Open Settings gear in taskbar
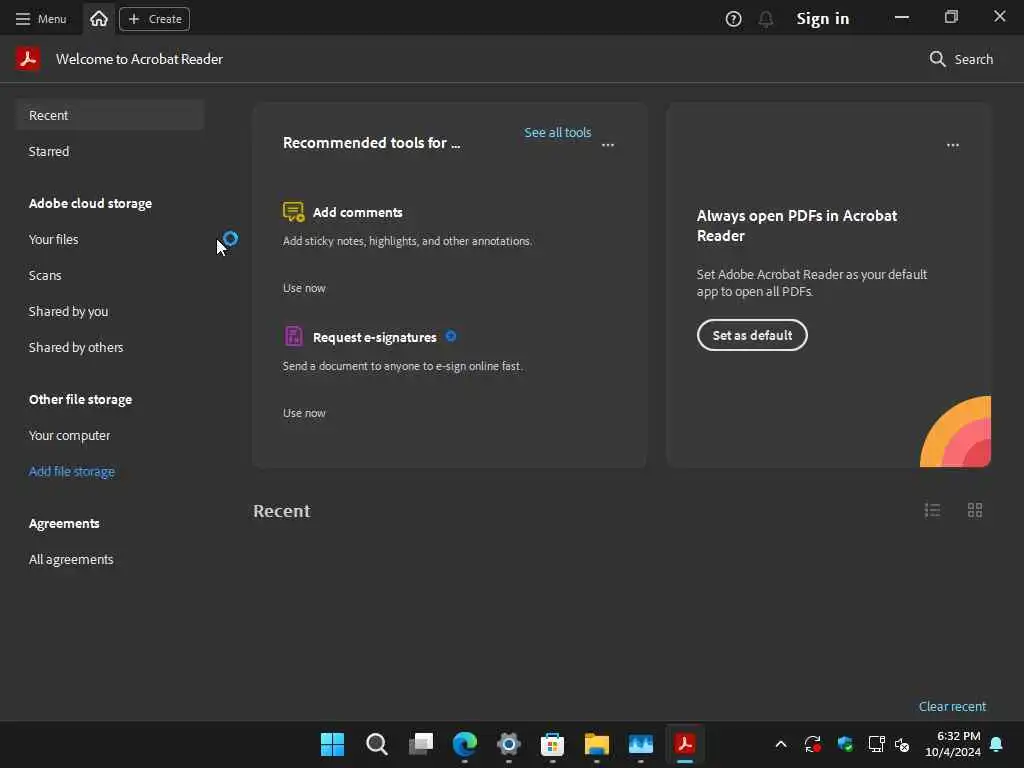This screenshot has height=768, width=1024. (x=509, y=744)
